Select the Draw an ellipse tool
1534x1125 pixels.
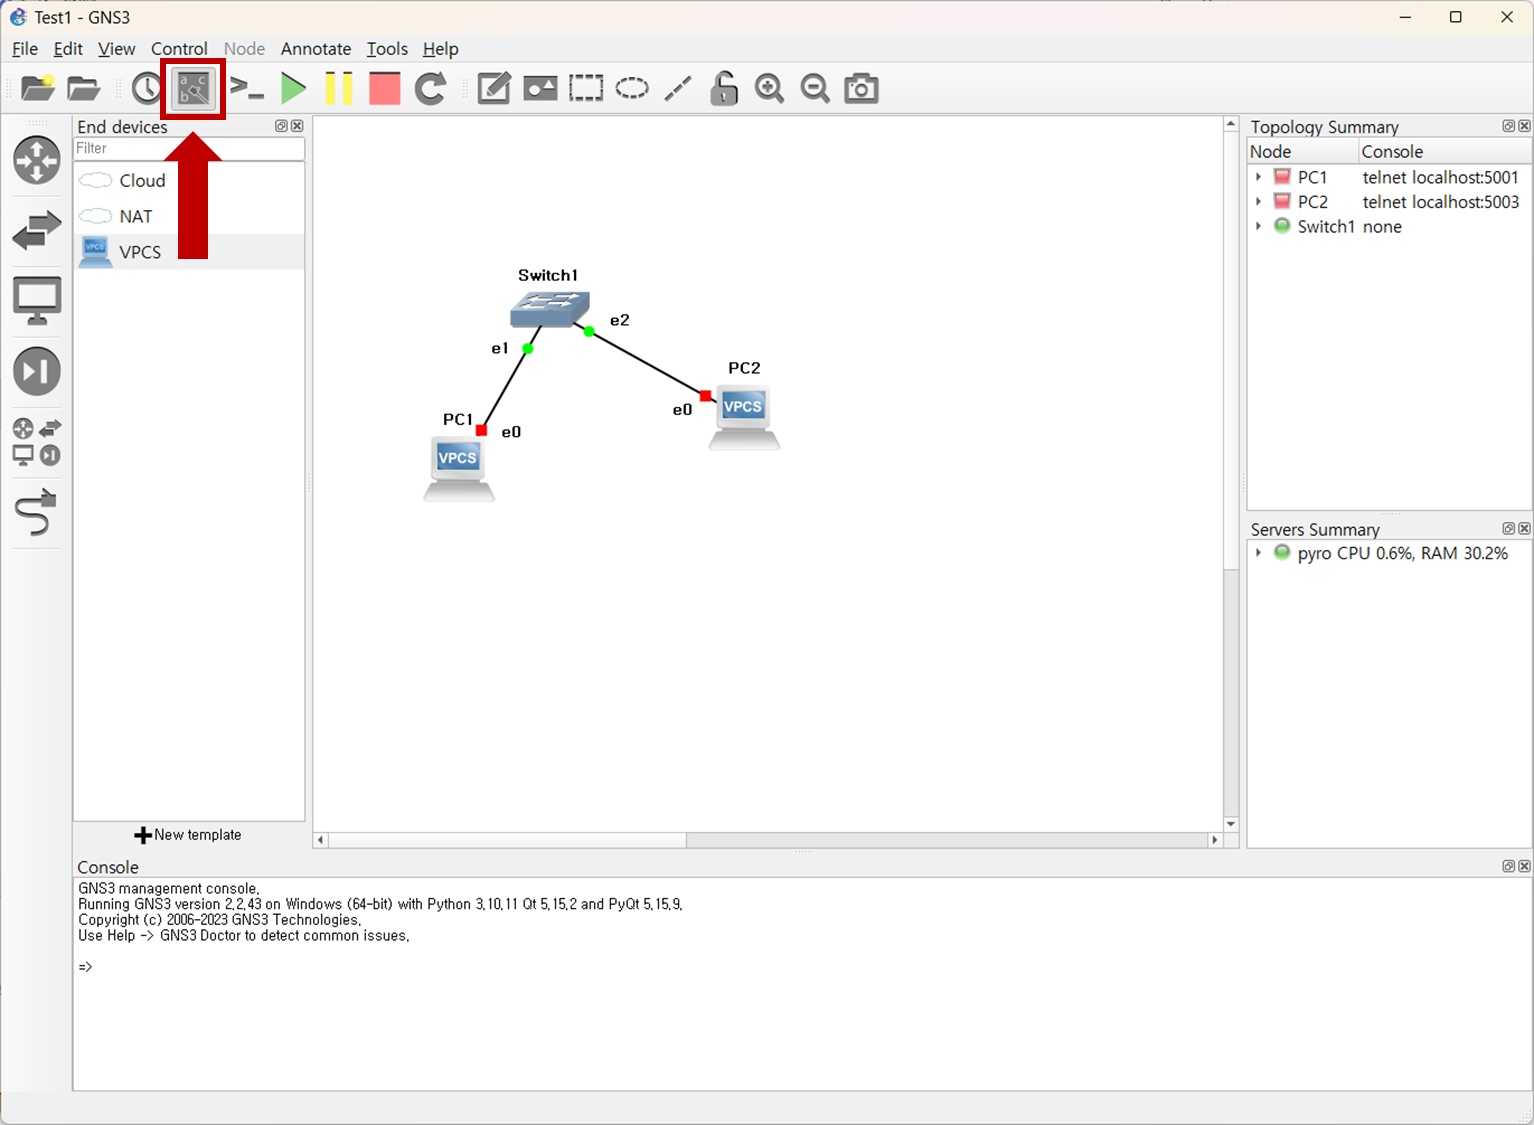pyautogui.click(x=632, y=88)
